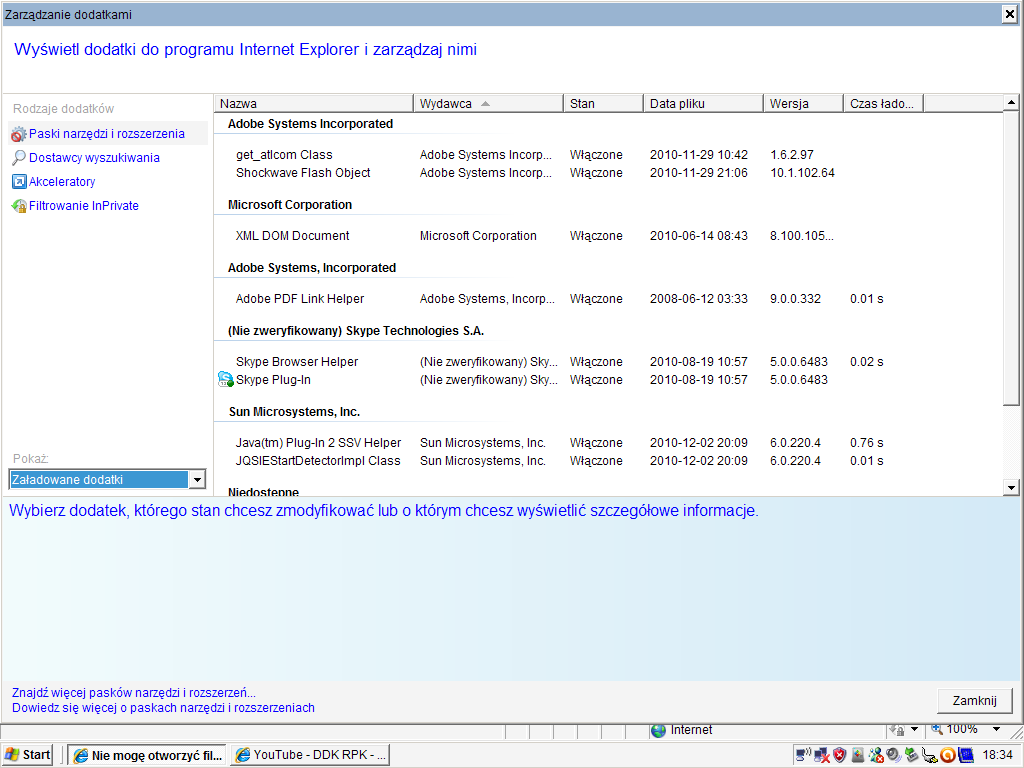The height and width of the screenshot is (768, 1024).
Task: Switch to Nie mogę otworzyć fil... taskbar window
Action: tap(148, 756)
